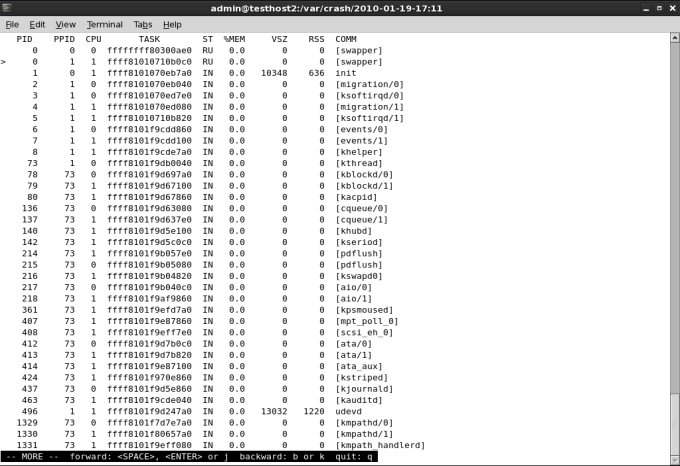The height and width of the screenshot is (466, 680).
Task: Click the %MEM column header
Action: point(234,39)
